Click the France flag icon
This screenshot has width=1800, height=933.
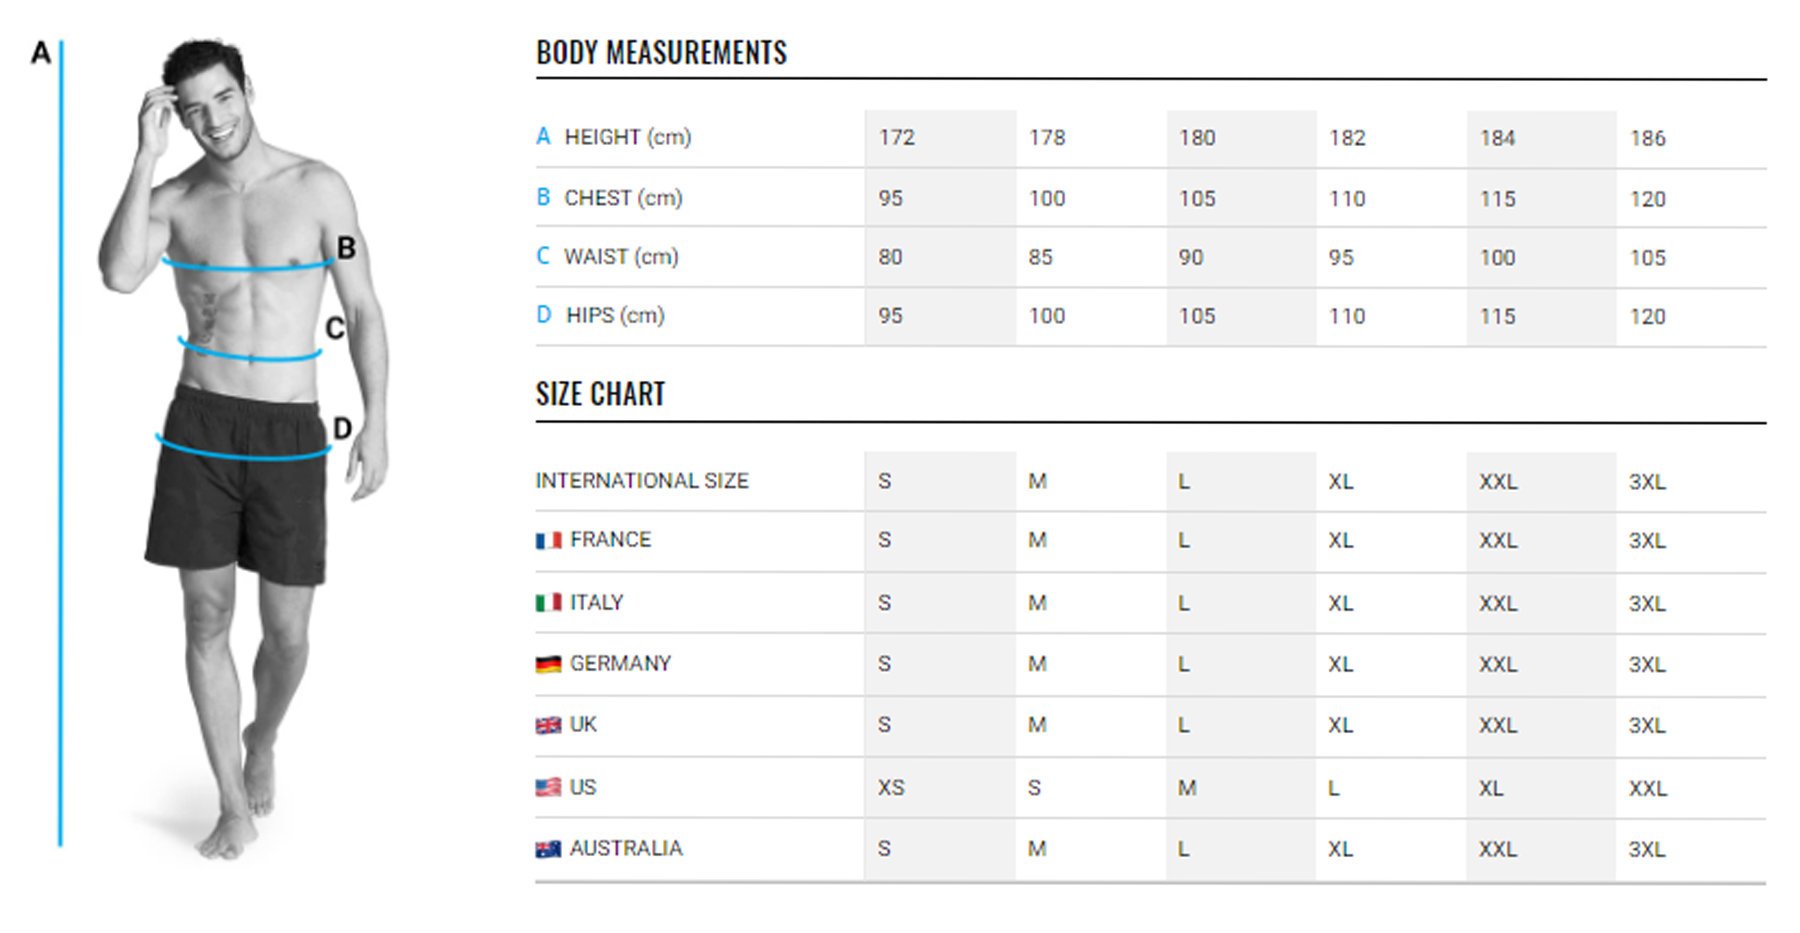tap(548, 541)
